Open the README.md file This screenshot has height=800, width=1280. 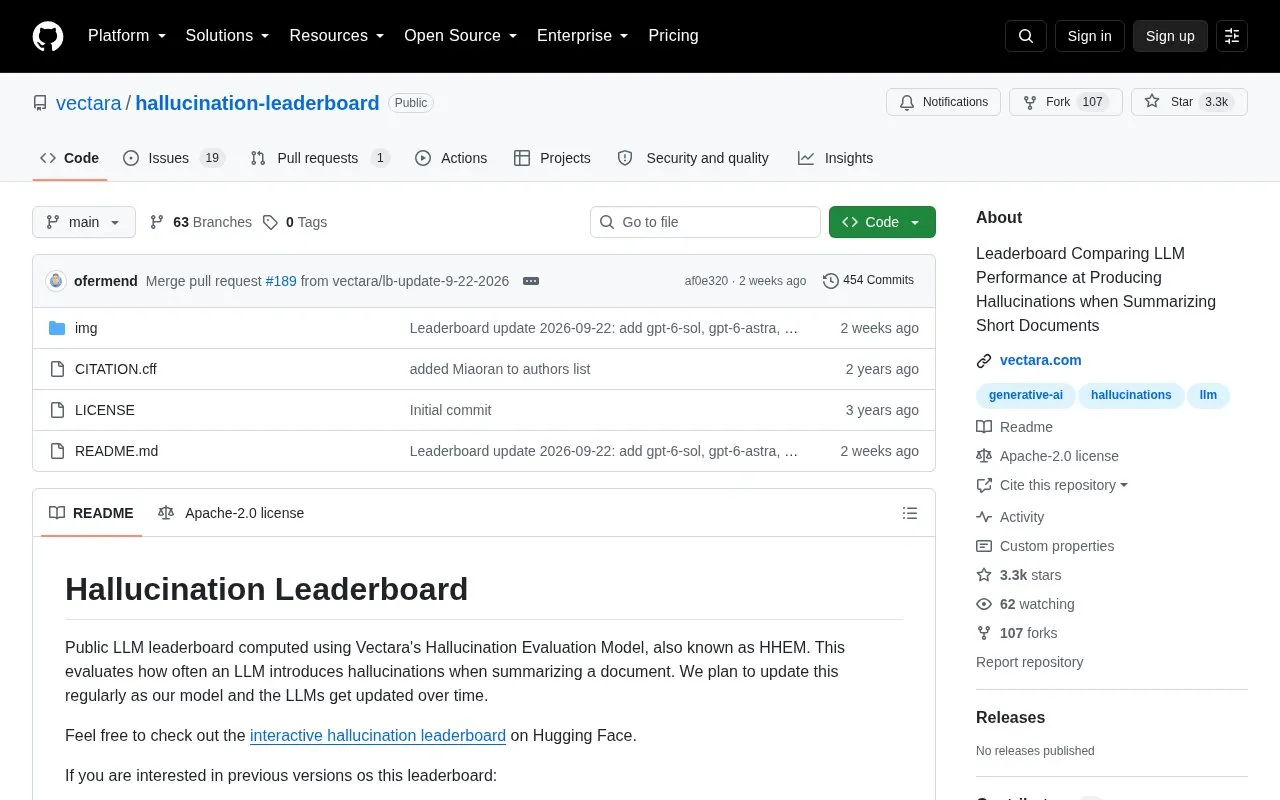(116, 451)
